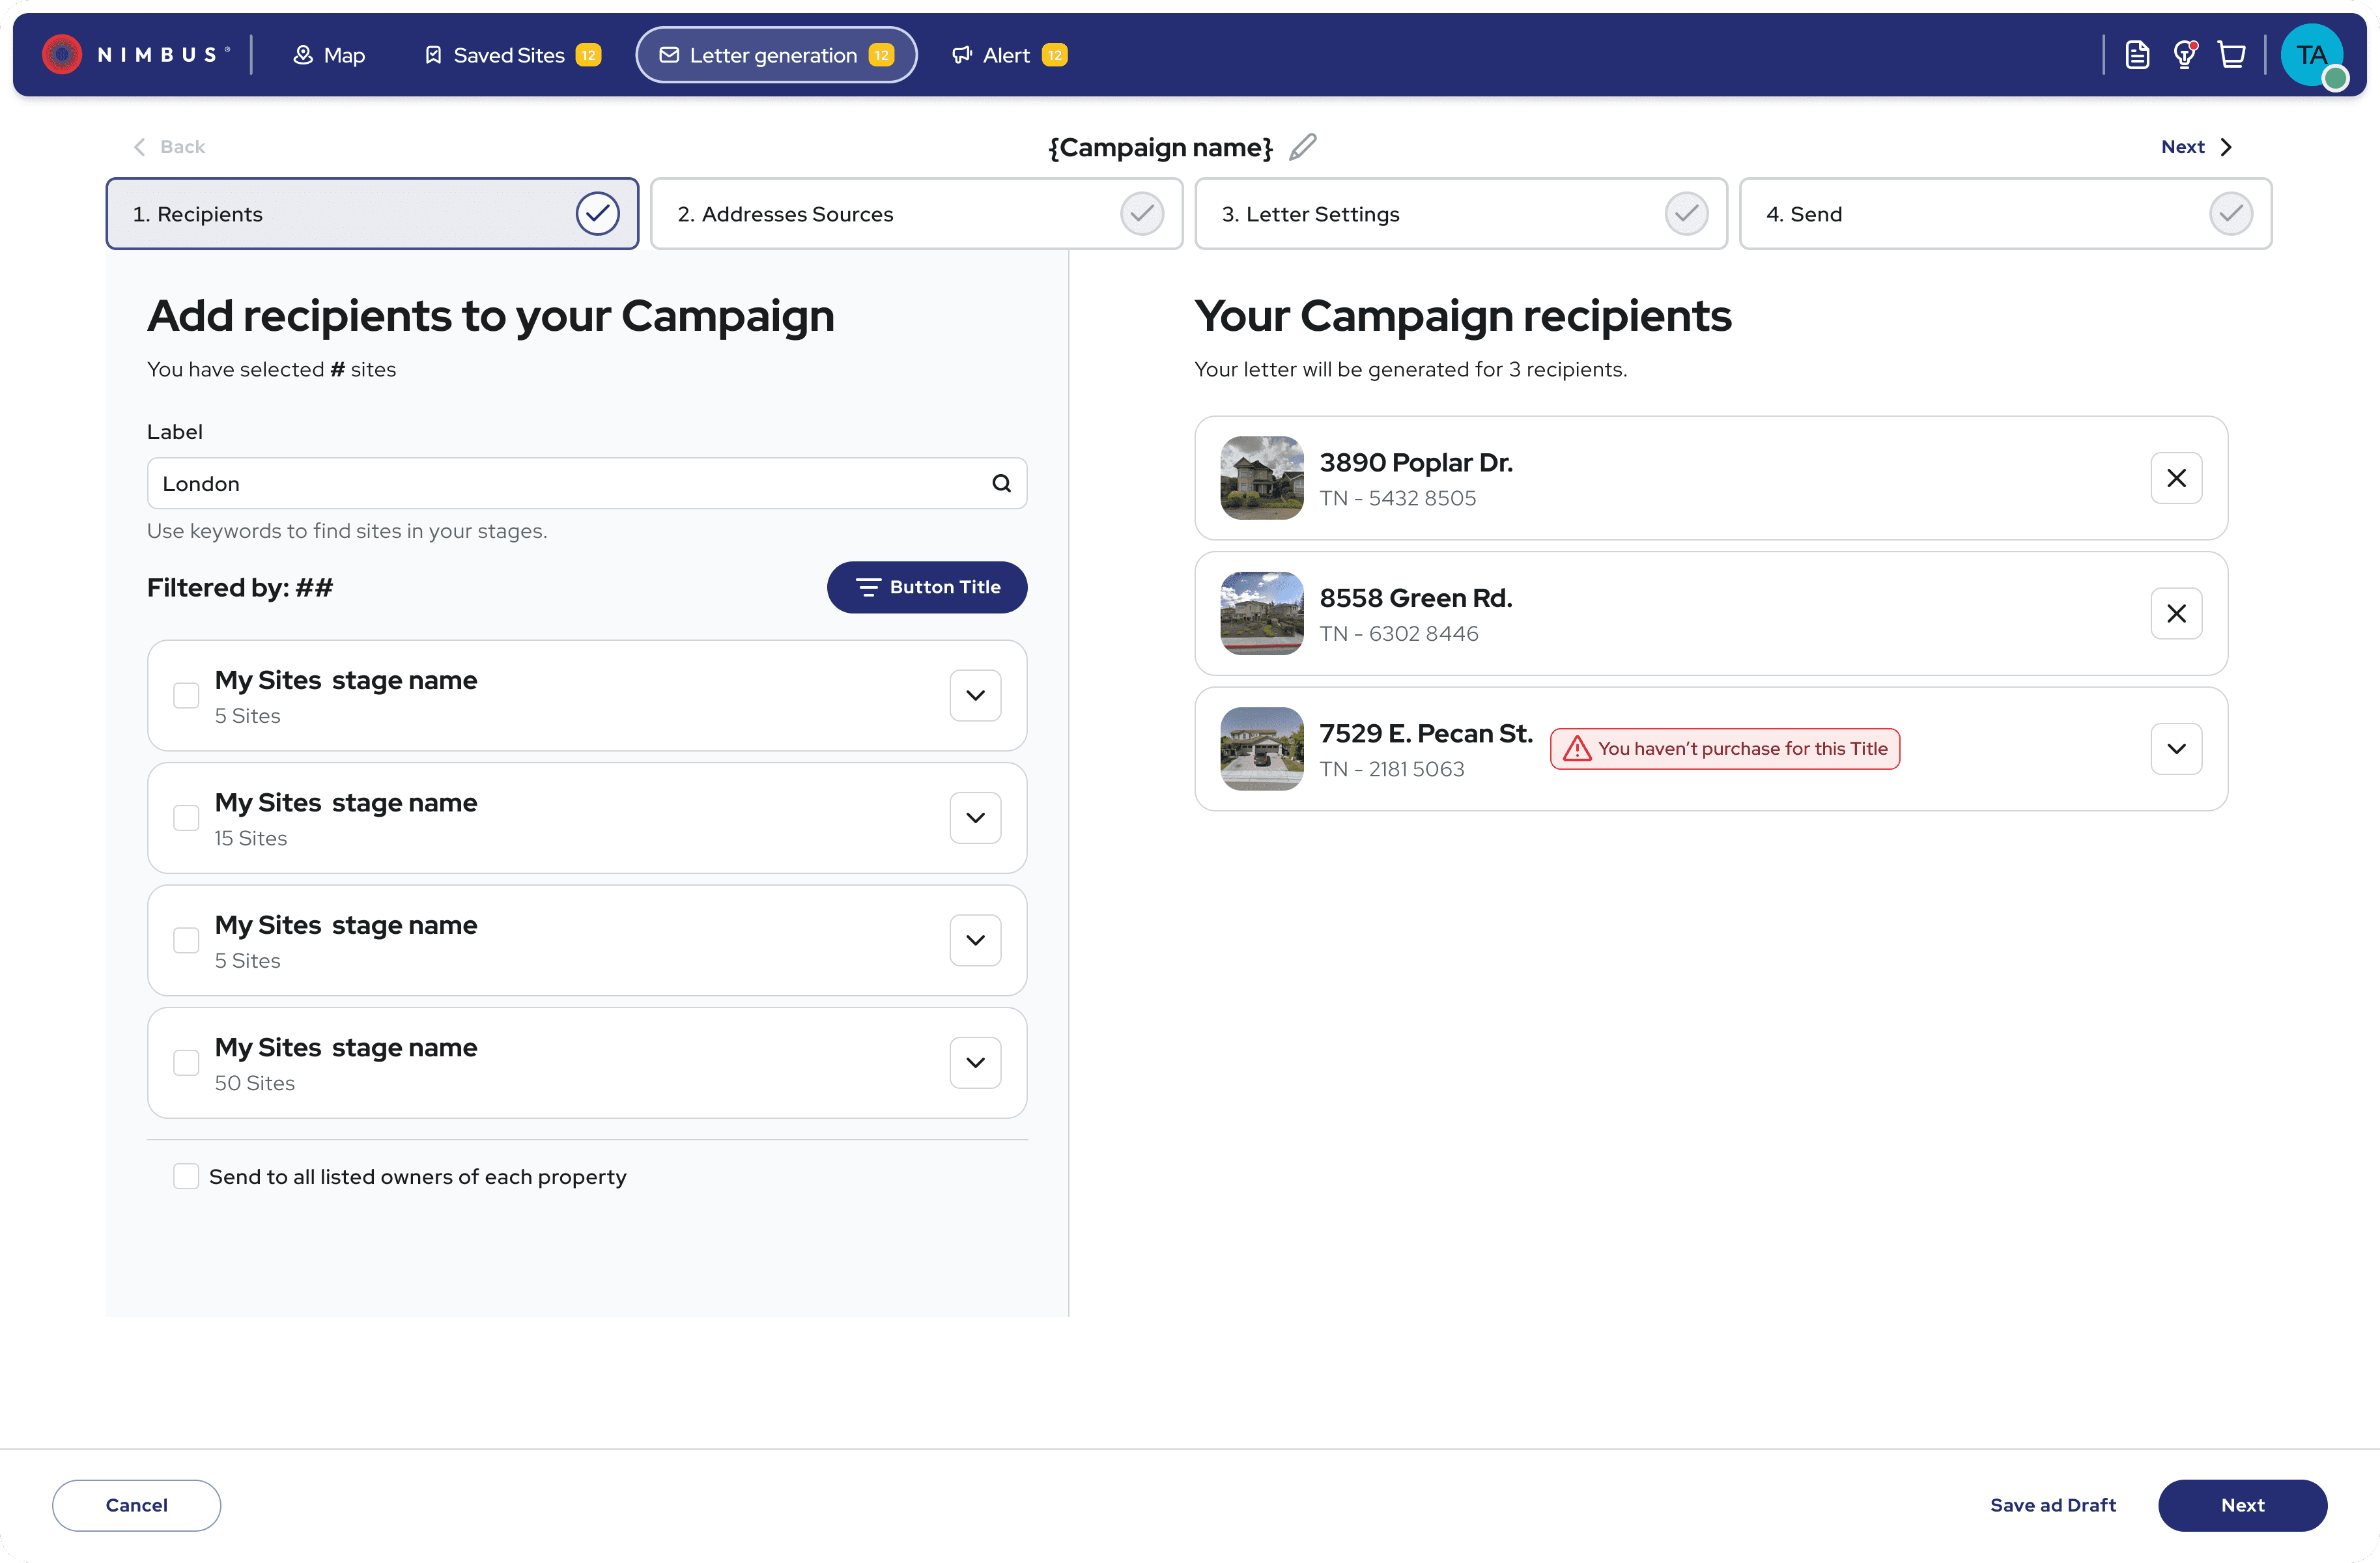
Task: Check the 50 Sites stage checkbox
Action: coord(186,1062)
